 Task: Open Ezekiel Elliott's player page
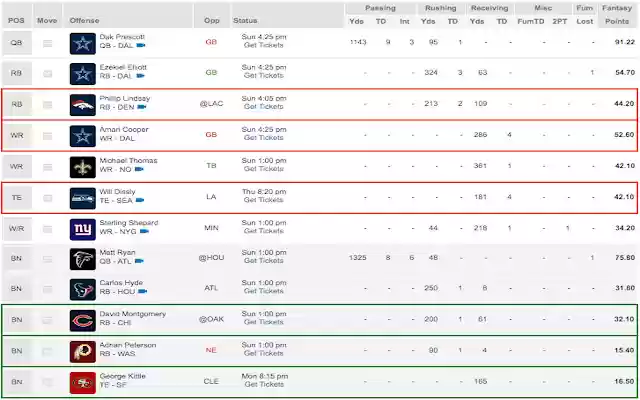click(123, 67)
